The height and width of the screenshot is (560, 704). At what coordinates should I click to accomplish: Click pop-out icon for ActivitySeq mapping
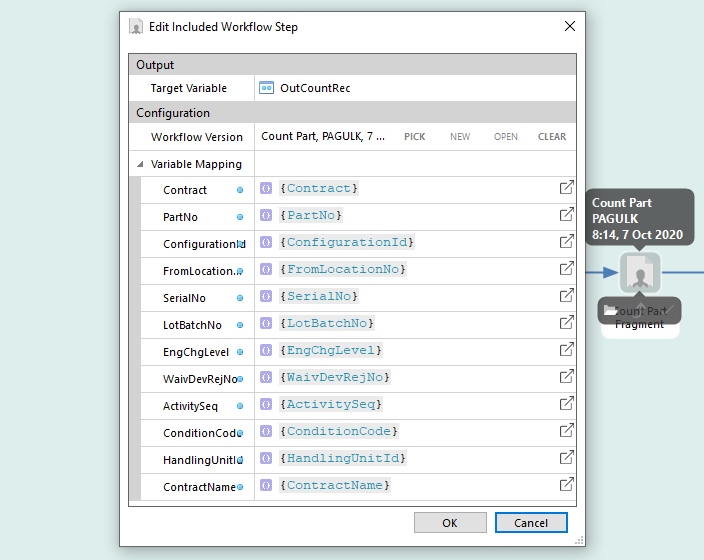[x=566, y=404]
